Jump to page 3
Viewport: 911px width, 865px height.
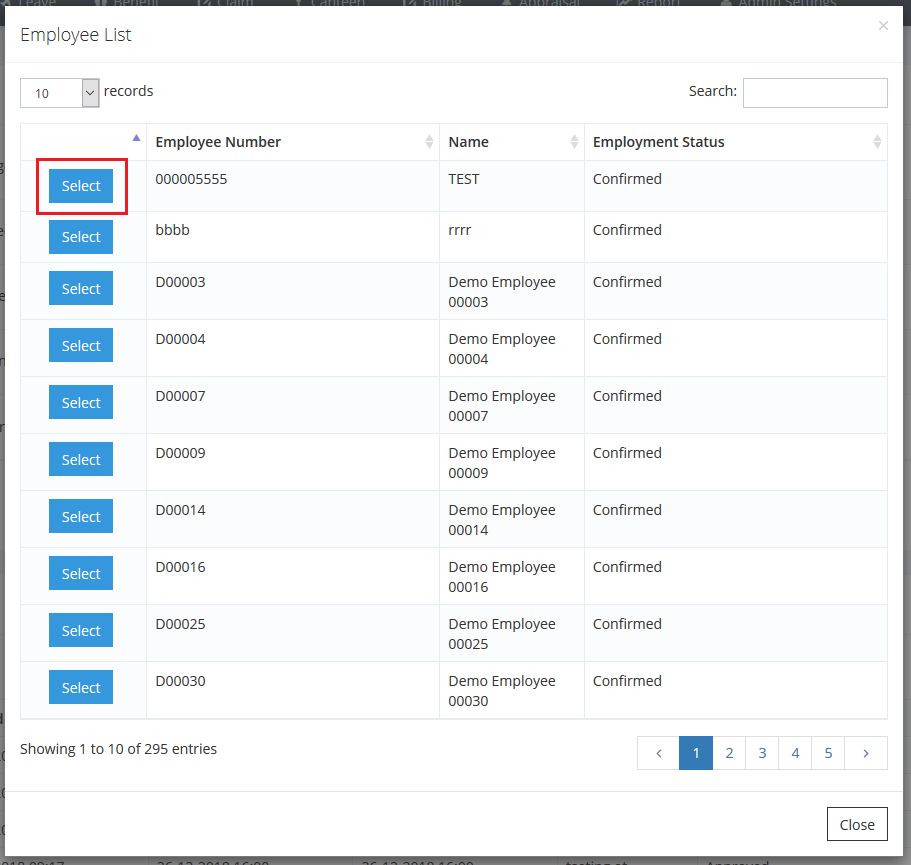(x=762, y=753)
